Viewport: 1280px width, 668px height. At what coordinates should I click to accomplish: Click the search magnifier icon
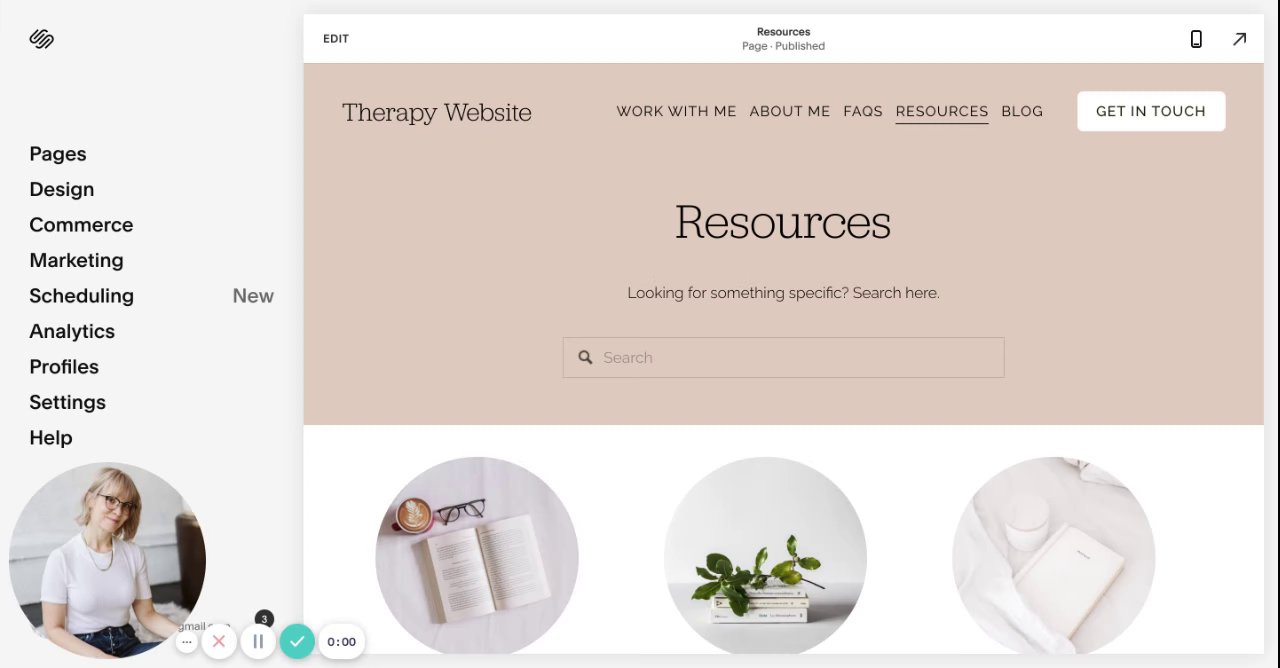click(x=585, y=357)
